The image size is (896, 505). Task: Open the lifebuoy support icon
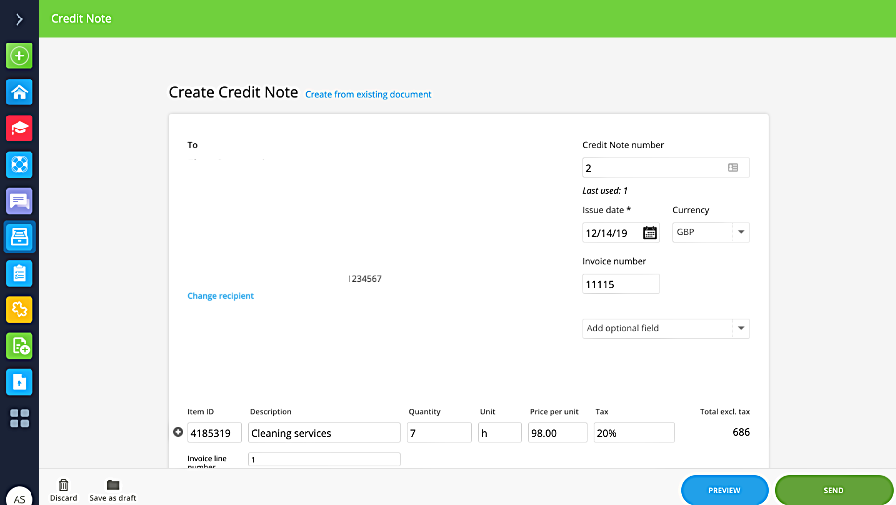[19, 164]
